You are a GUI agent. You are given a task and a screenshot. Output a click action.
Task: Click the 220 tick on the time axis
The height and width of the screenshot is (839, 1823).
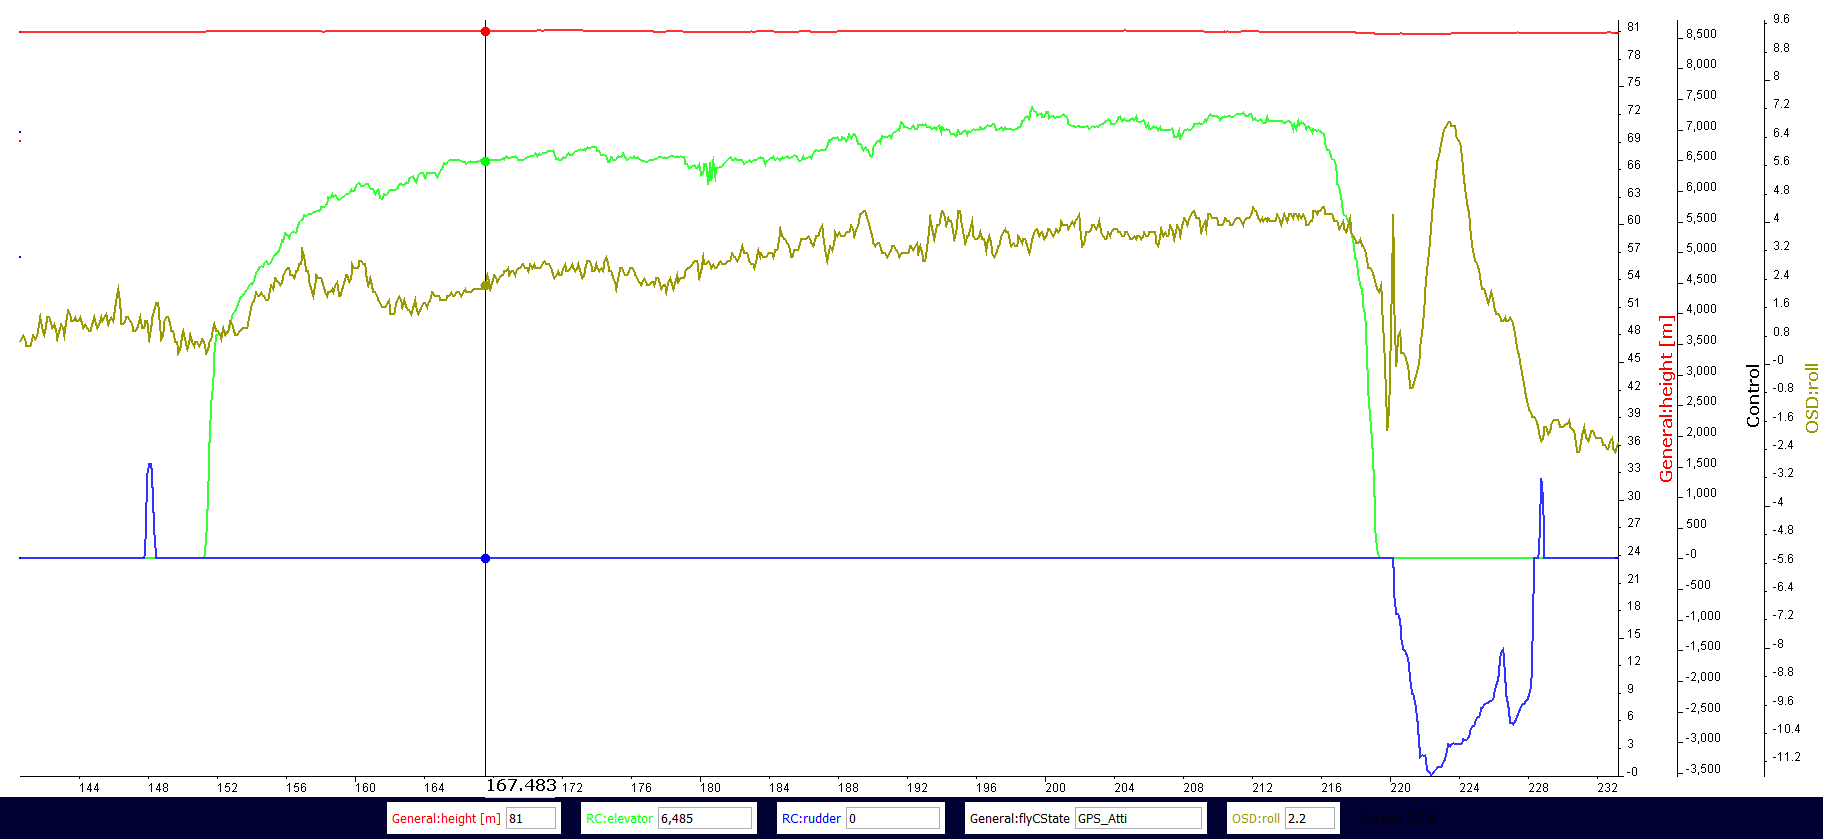click(x=1400, y=788)
